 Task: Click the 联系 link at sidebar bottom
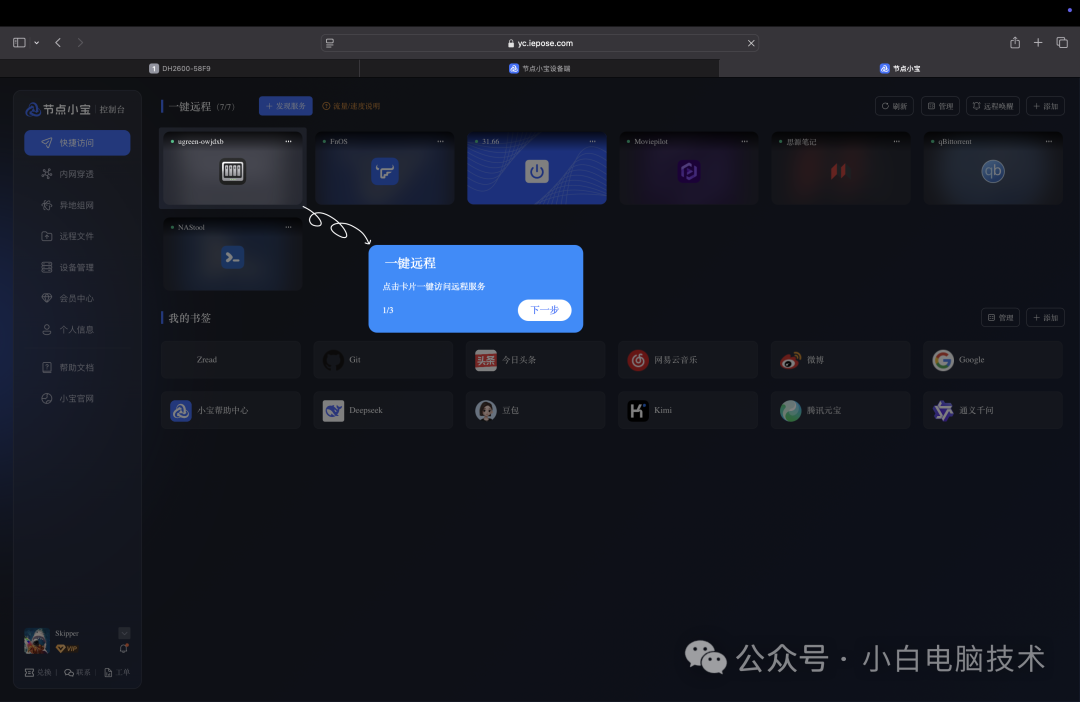pyautogui.click(x=78, y=673)
